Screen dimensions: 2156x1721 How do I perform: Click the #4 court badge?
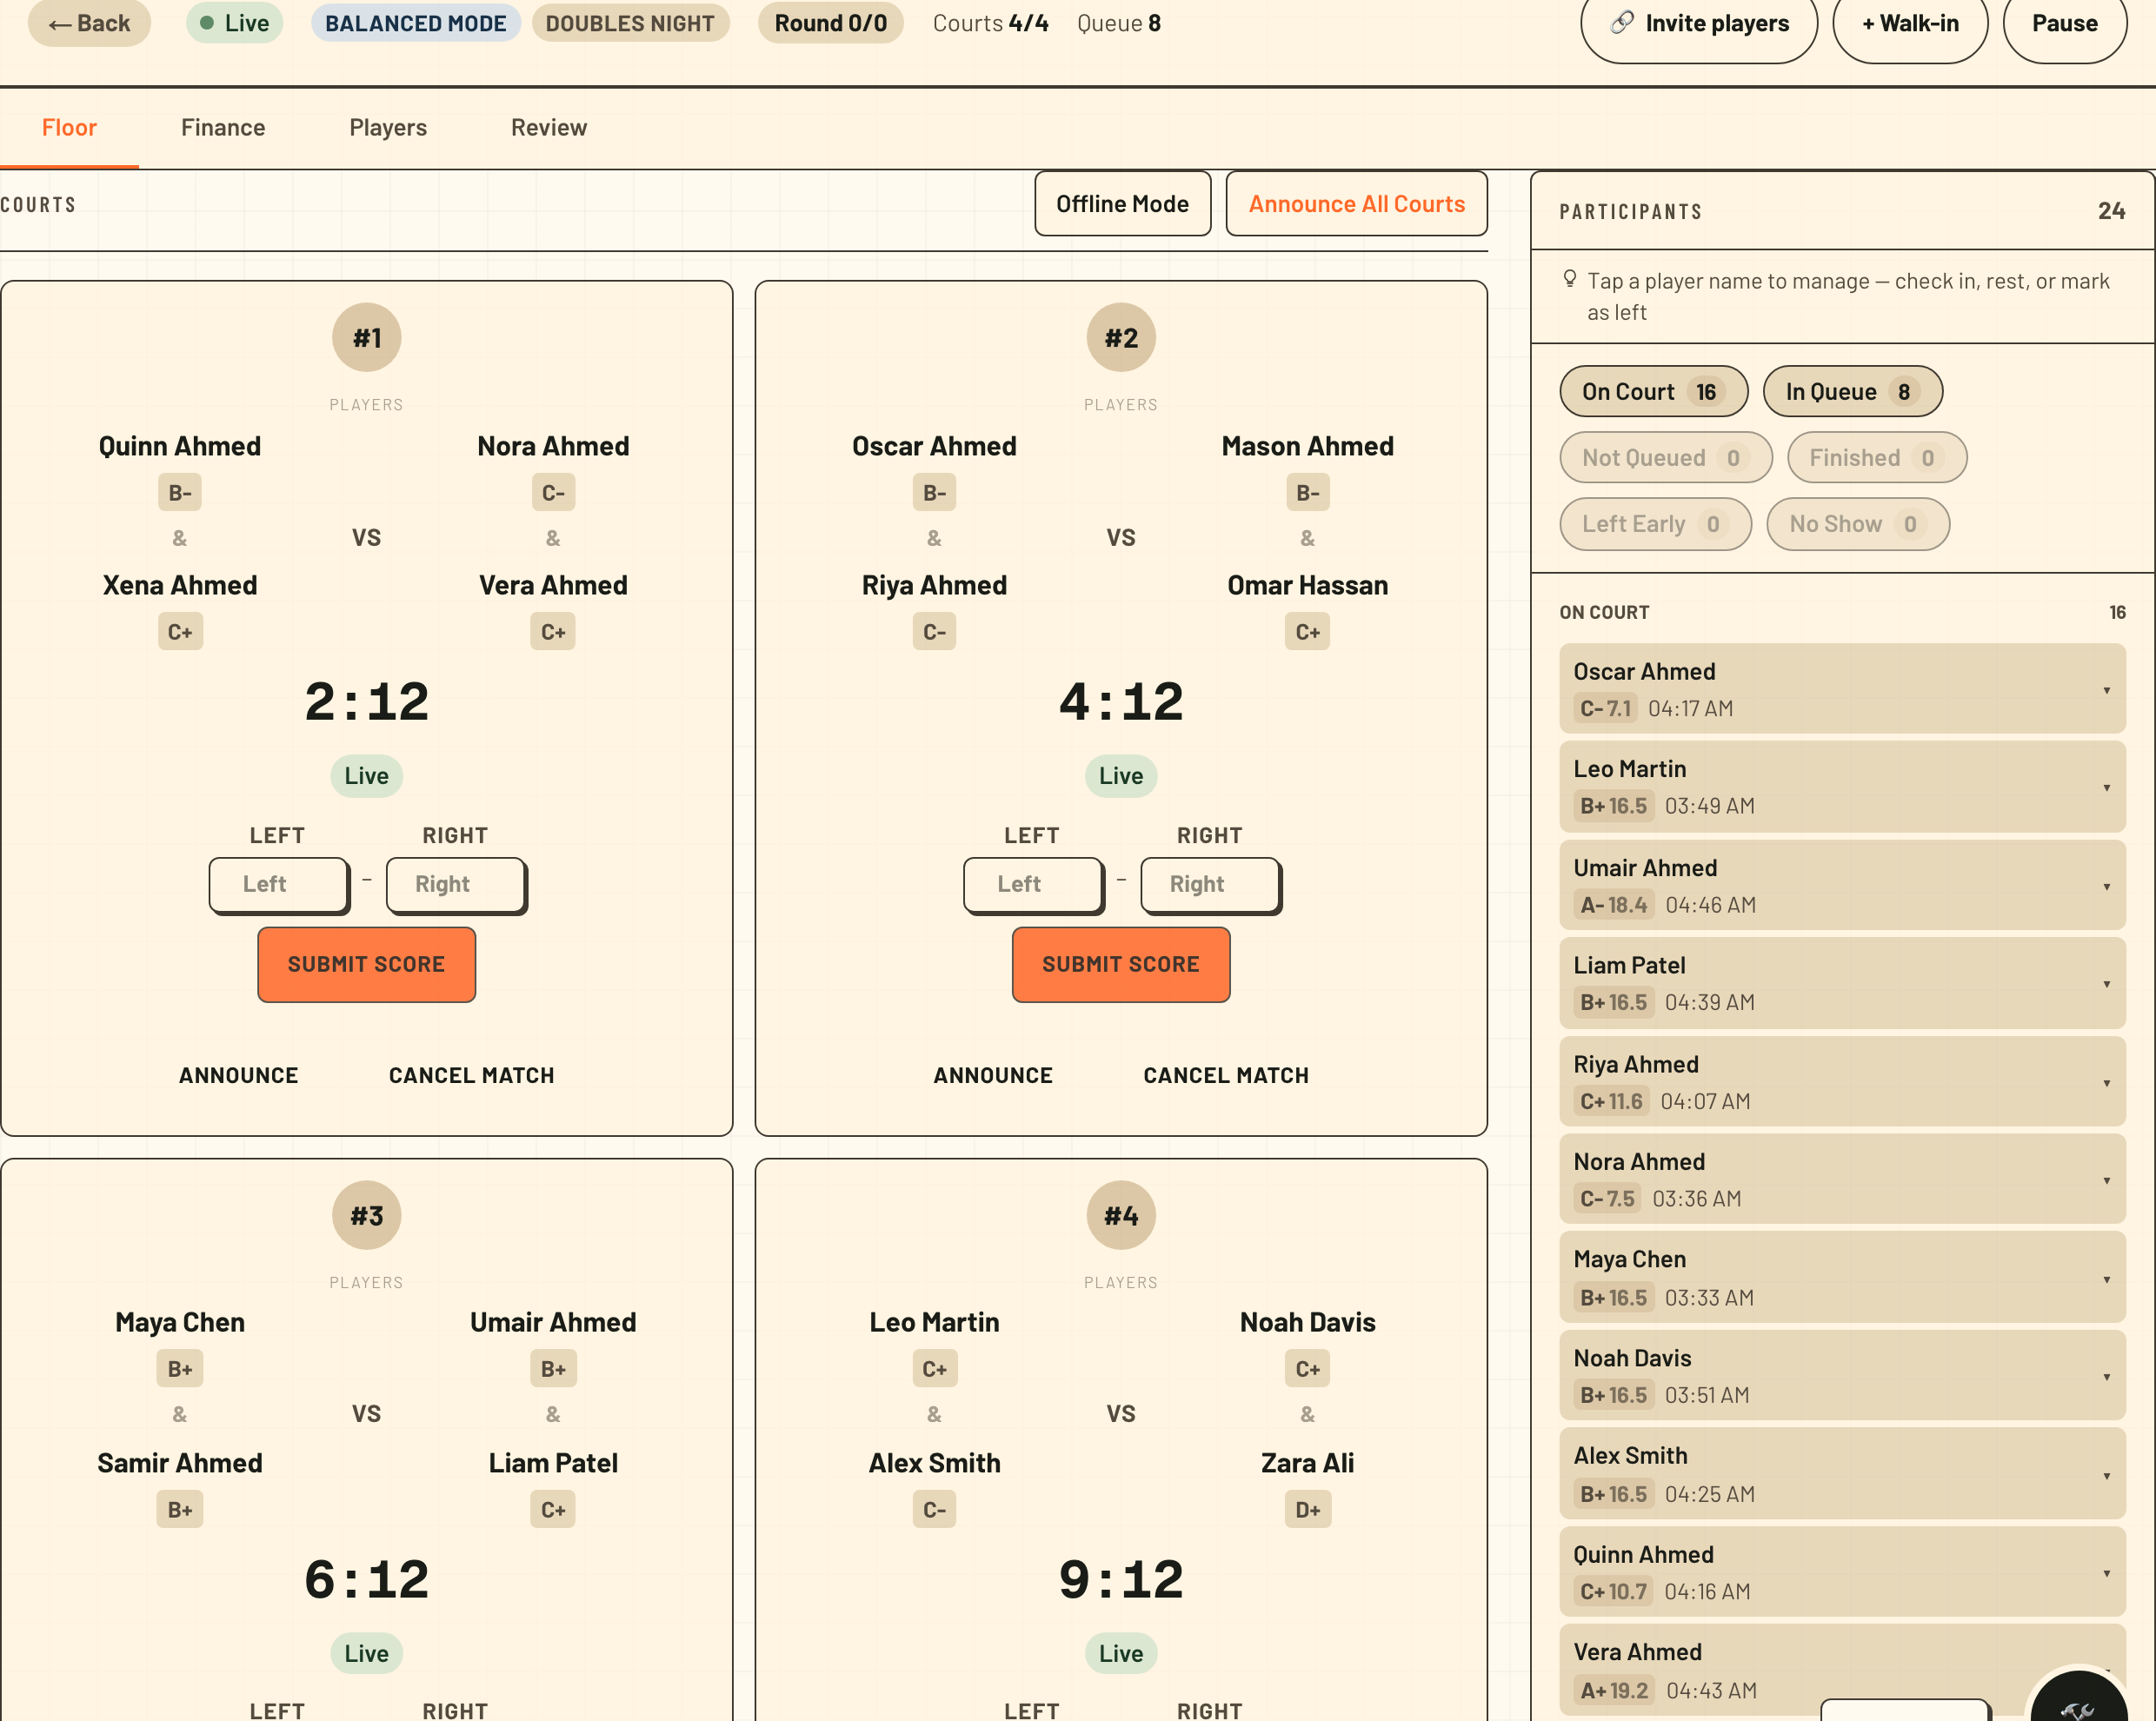click(1121, 1216)
